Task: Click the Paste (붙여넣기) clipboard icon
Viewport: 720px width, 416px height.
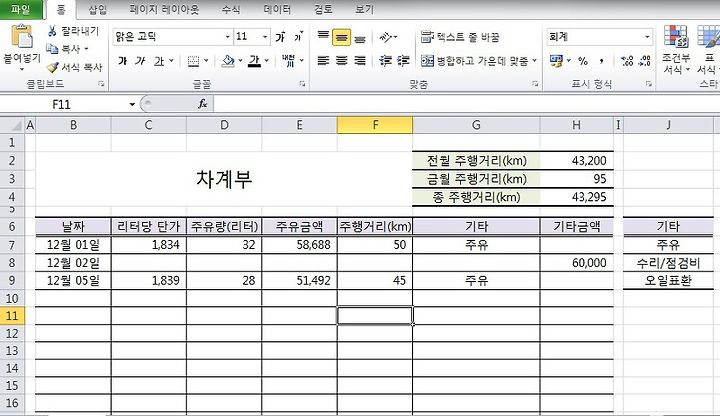Action: (x=22, y=37)
